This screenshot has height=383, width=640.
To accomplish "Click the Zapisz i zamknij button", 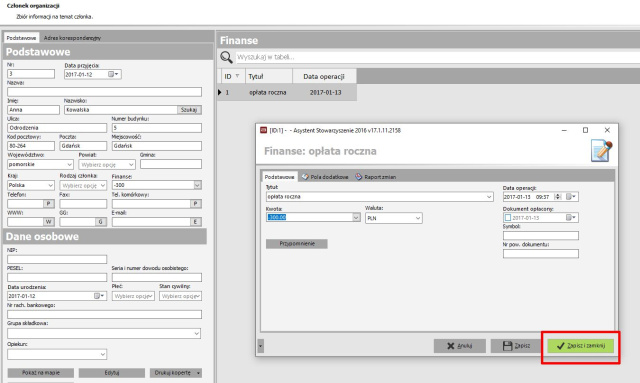I will pos(580,346).
